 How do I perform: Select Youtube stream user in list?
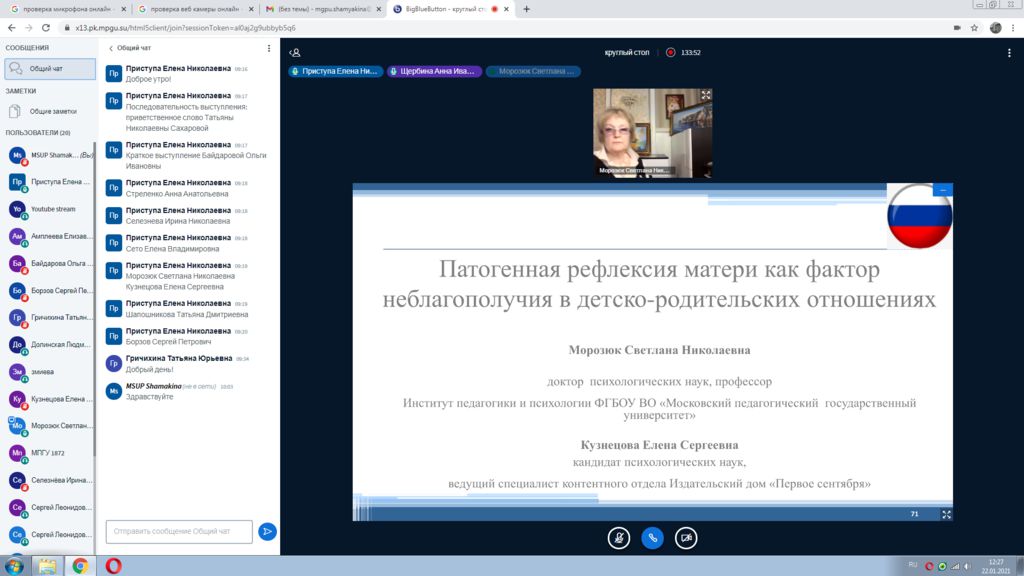[x=52, y=209]
